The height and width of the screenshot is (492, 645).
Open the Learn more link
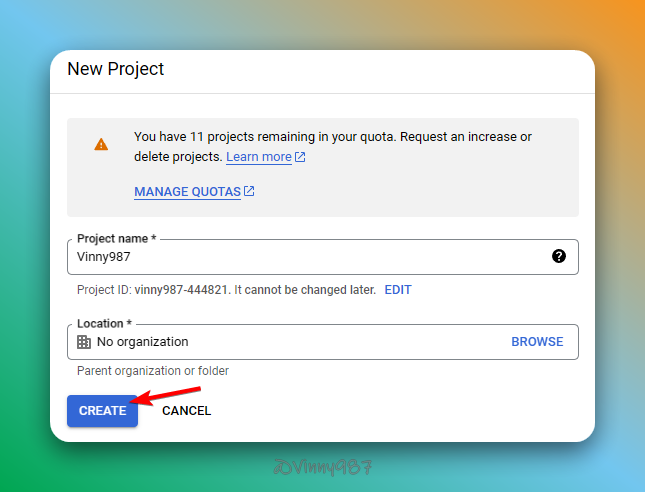tap(258, 157)
